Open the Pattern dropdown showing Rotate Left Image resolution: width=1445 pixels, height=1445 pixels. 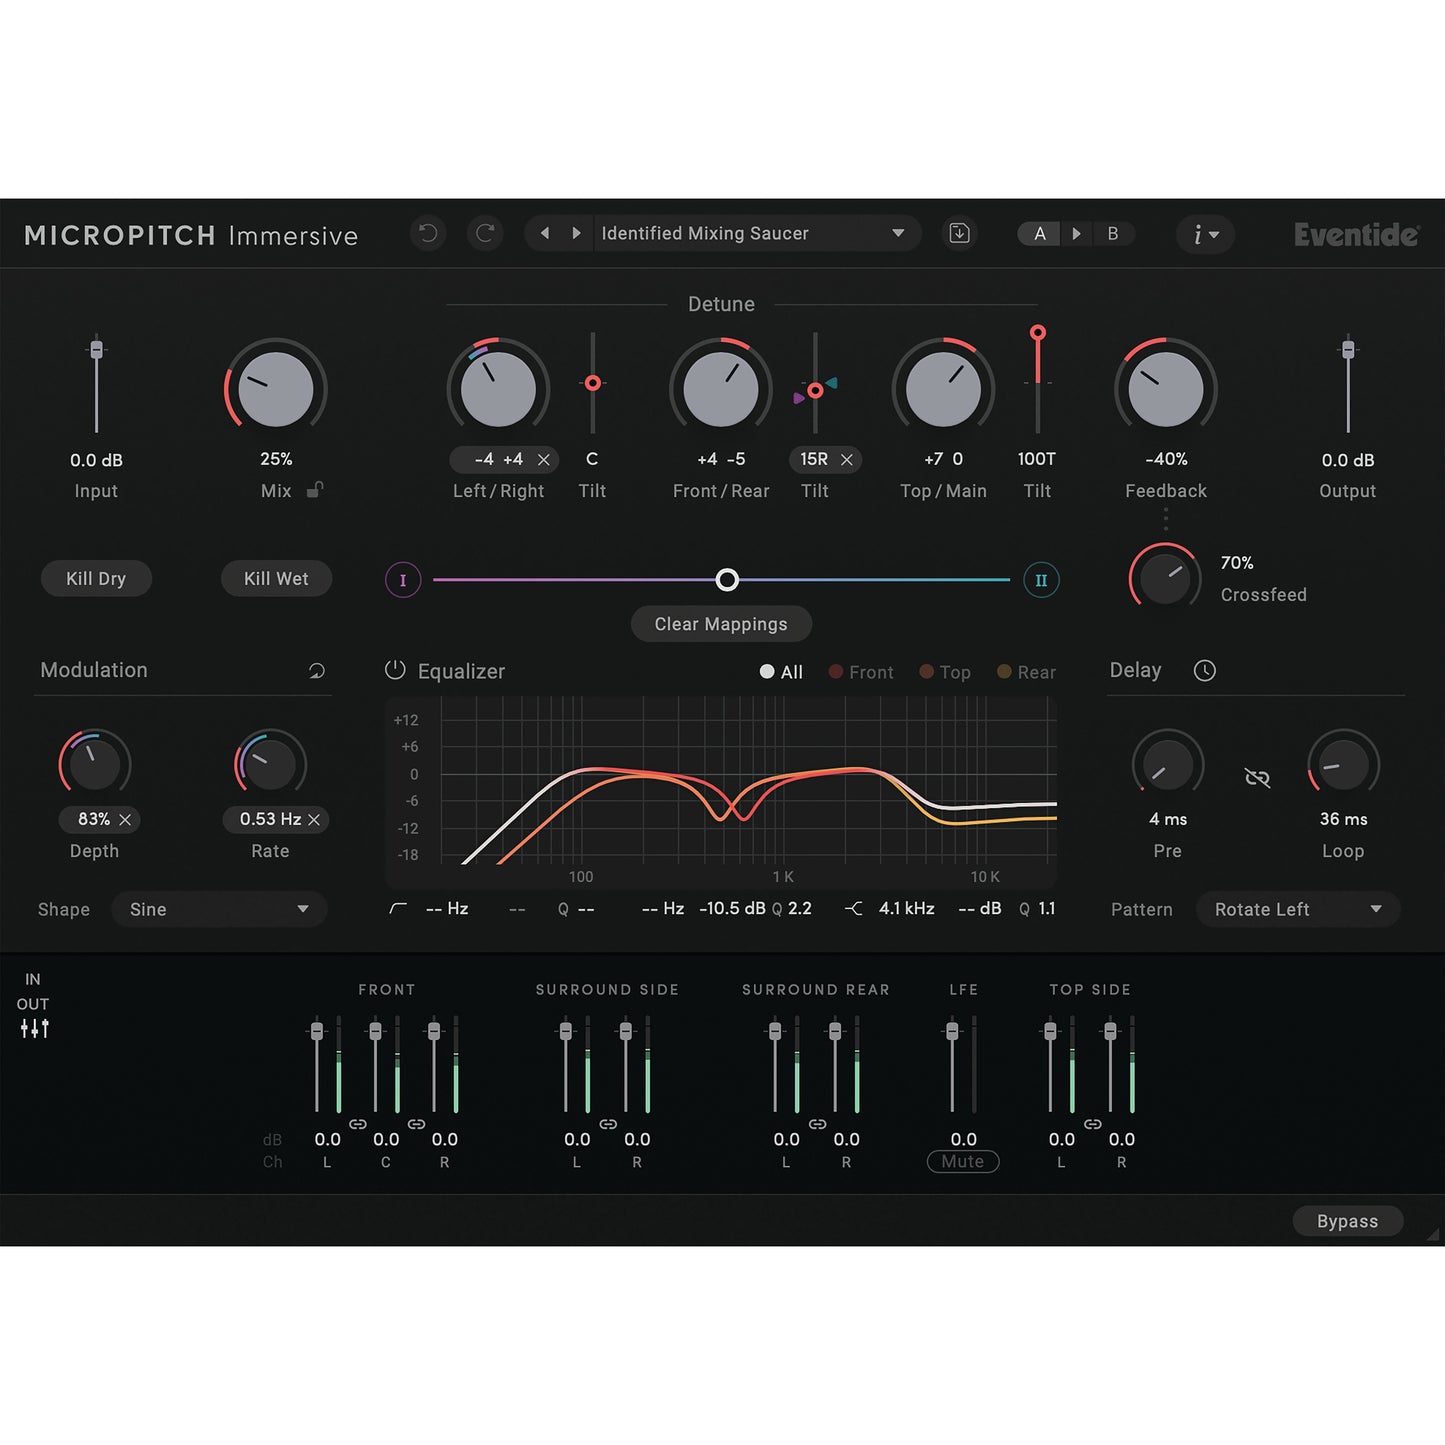(1297, 908)
